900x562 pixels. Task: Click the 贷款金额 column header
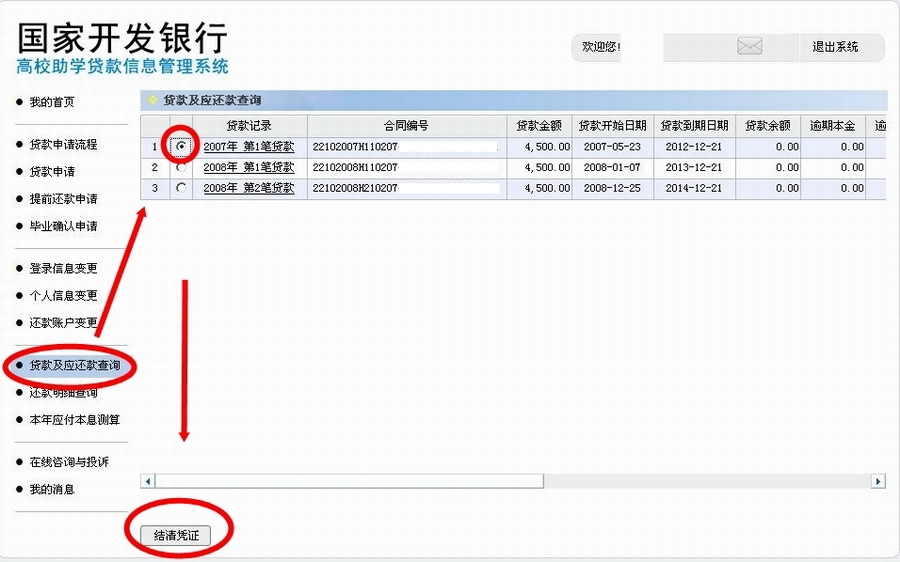(x=539, y=126)
